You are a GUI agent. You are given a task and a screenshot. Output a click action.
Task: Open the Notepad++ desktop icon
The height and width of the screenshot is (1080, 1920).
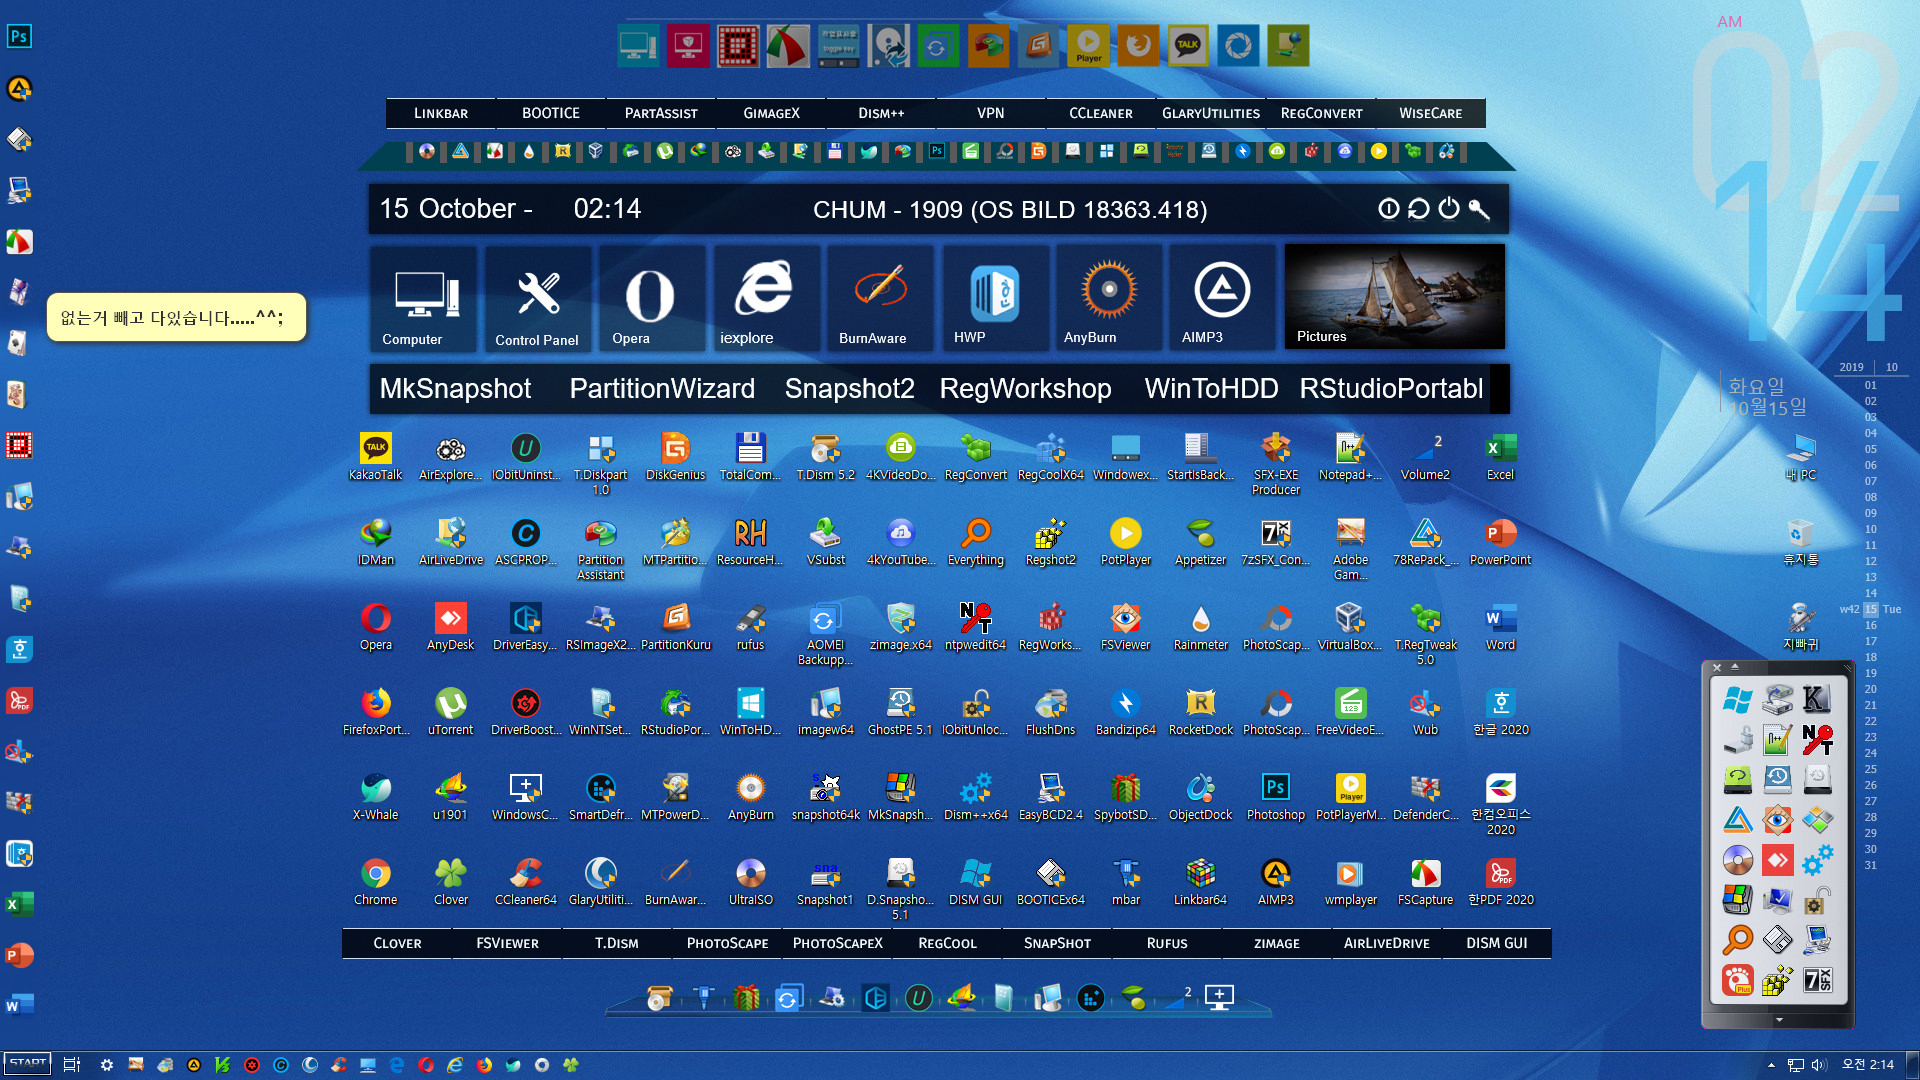[1350, 457]
